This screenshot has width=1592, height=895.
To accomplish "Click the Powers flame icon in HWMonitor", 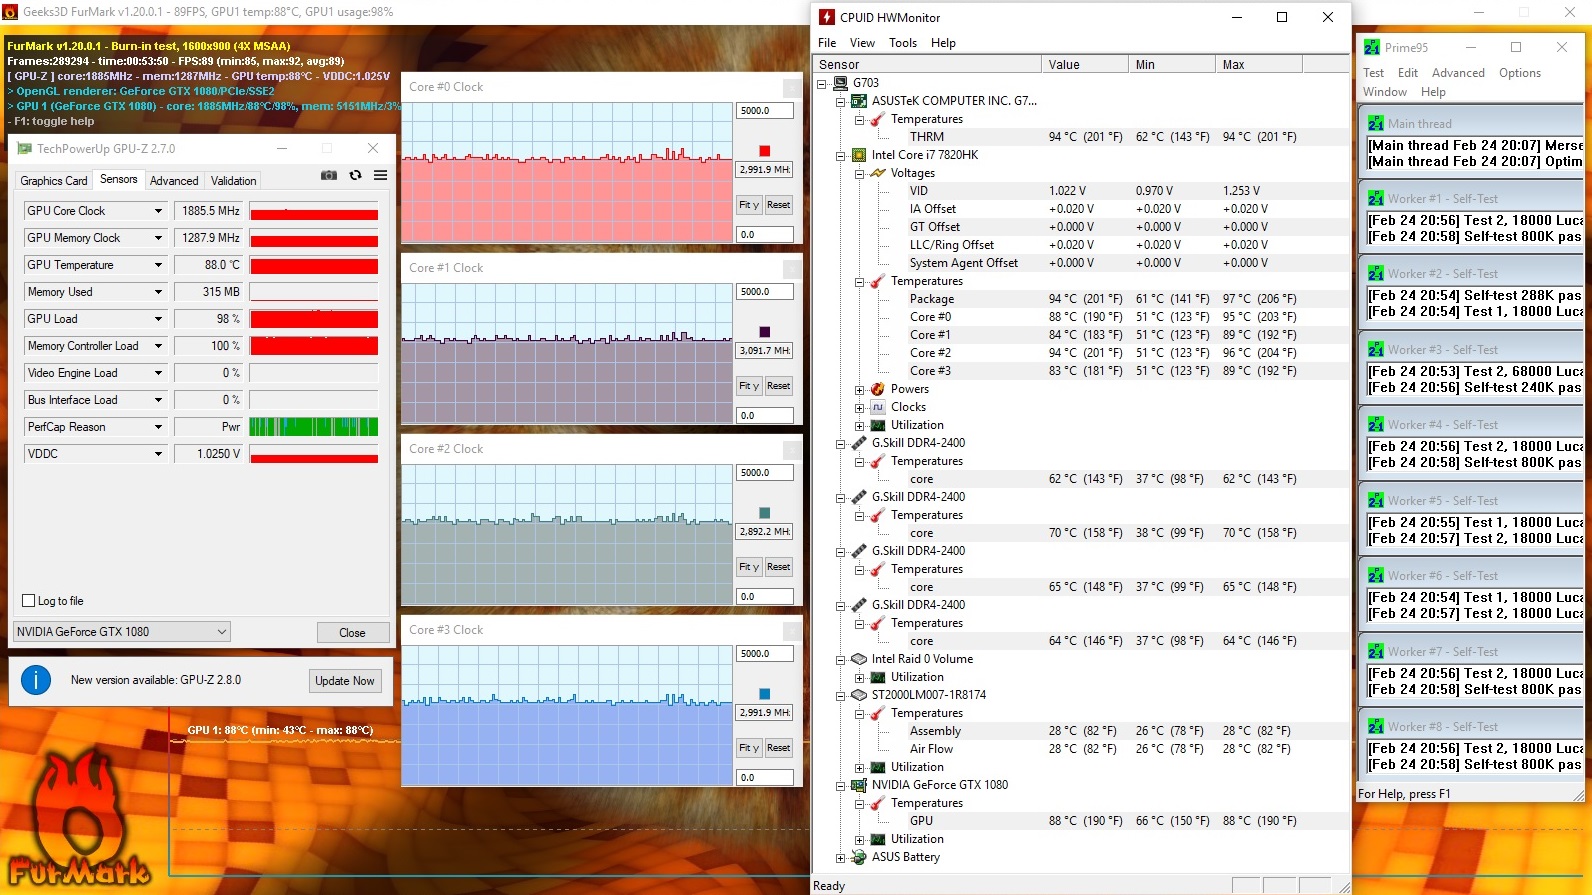I will (x=878, y=389).
